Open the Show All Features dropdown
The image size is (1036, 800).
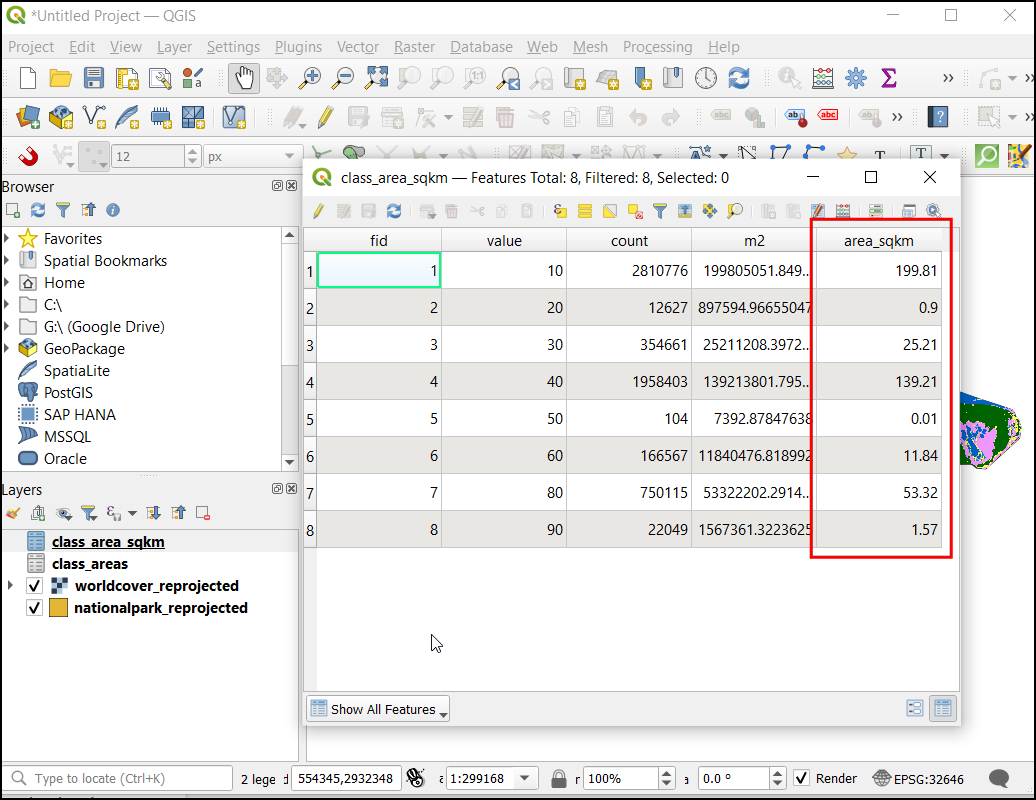[377, 709]
